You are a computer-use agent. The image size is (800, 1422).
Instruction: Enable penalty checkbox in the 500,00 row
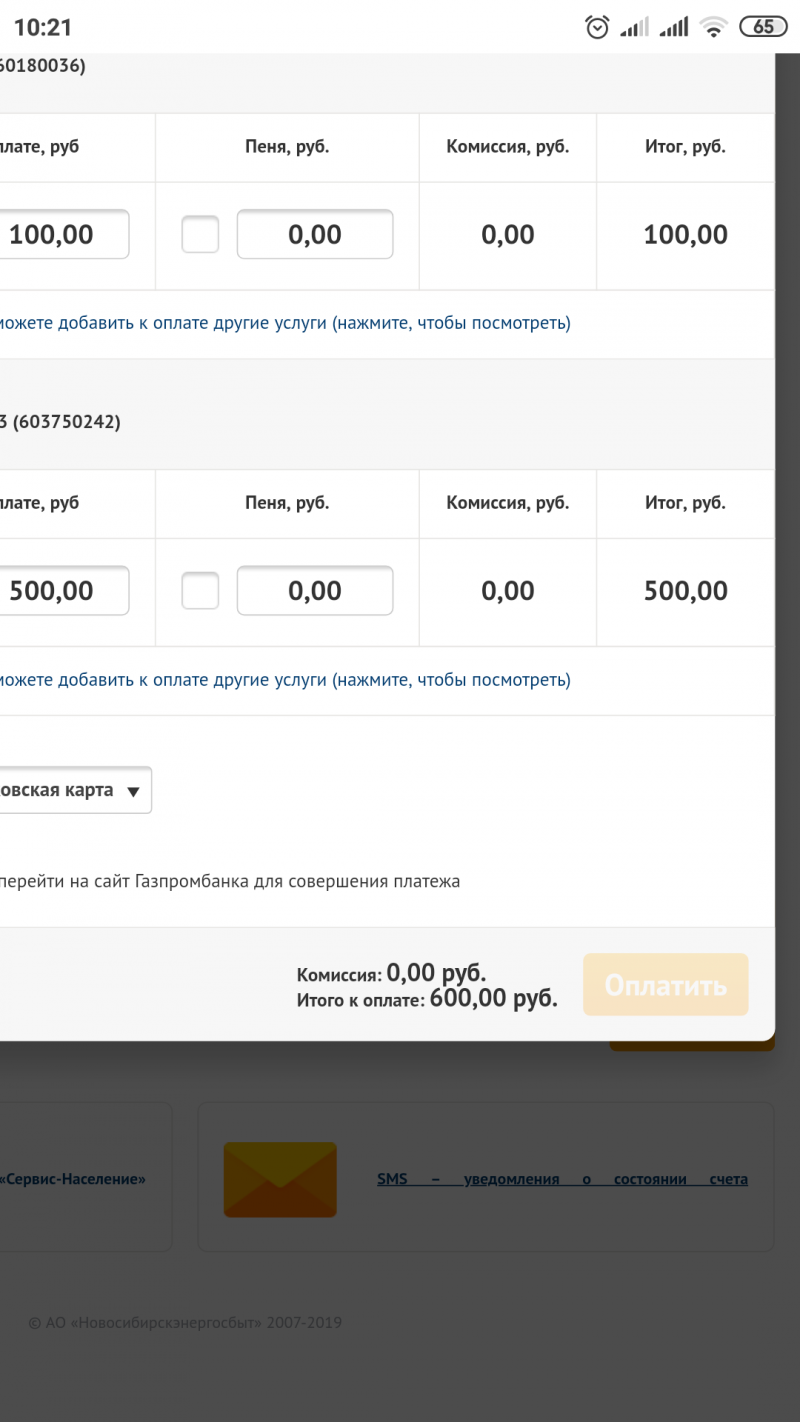(200, 591)
